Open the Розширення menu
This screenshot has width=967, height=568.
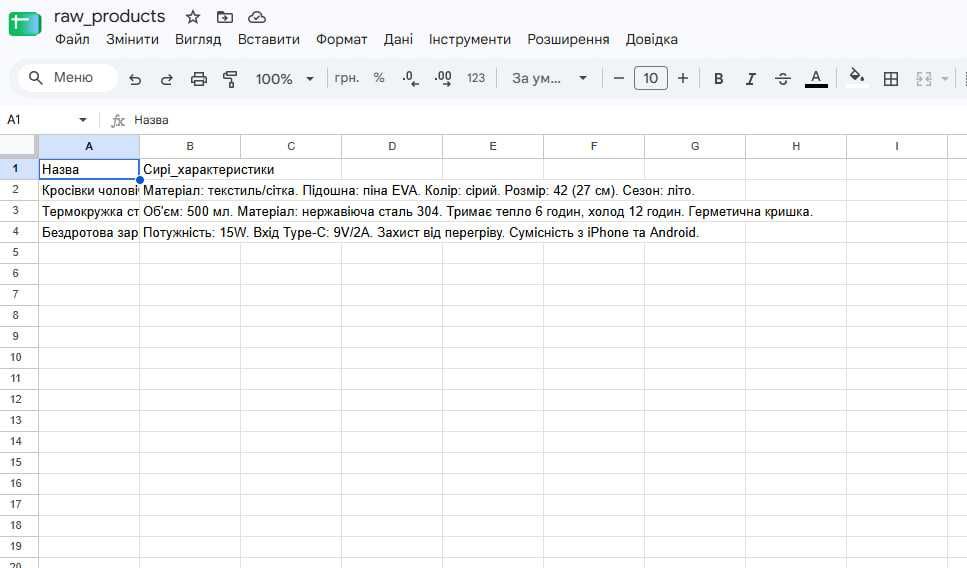pos(568,39)
